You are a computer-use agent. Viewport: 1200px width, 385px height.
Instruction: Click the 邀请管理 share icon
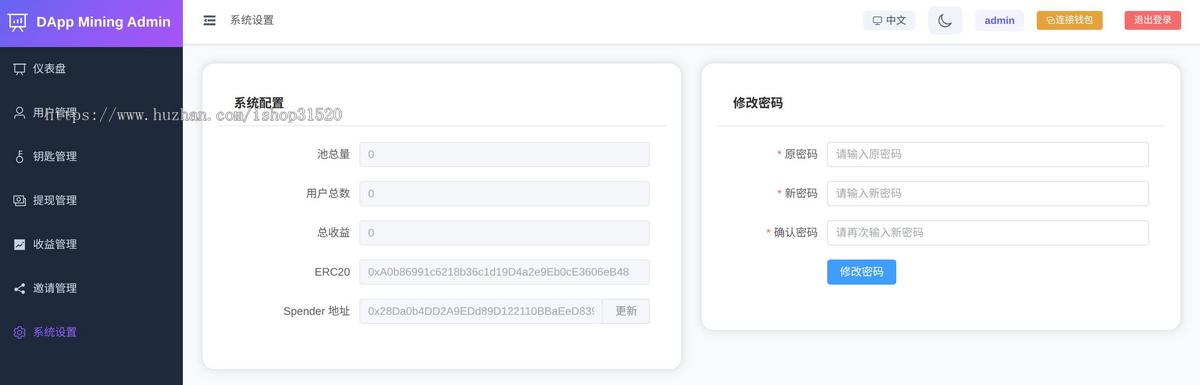pyautogui.click(x=19, y=289)
